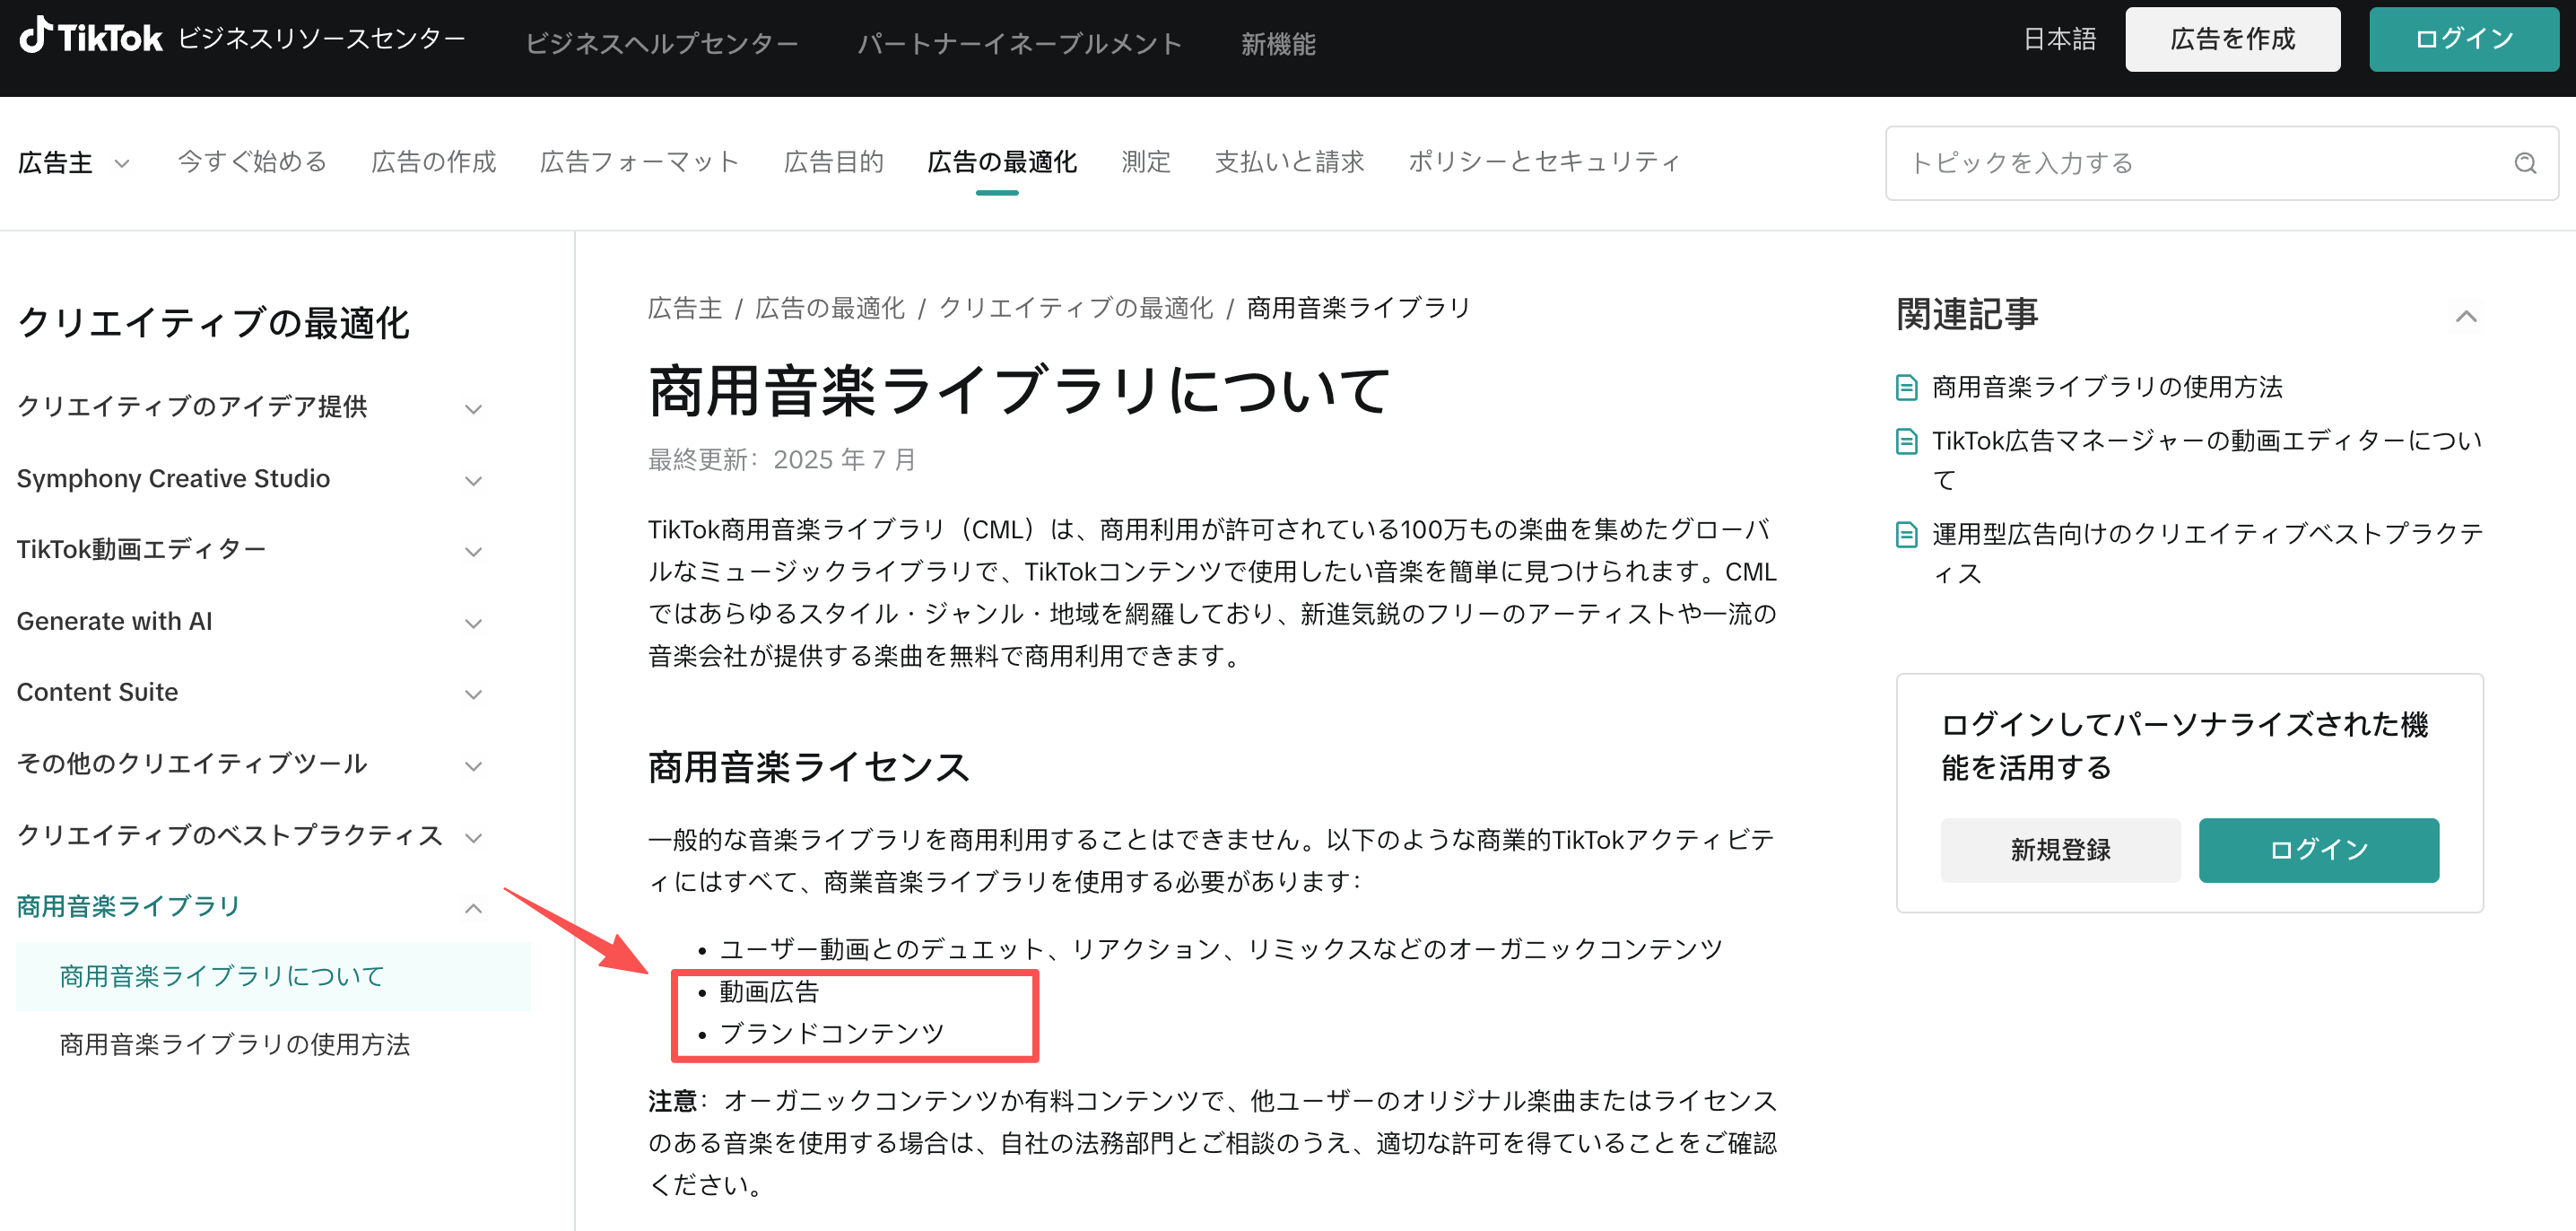2576x1231 pixels.
Task: Open the 広告主 dropdown
Action: tap(74, 162)
